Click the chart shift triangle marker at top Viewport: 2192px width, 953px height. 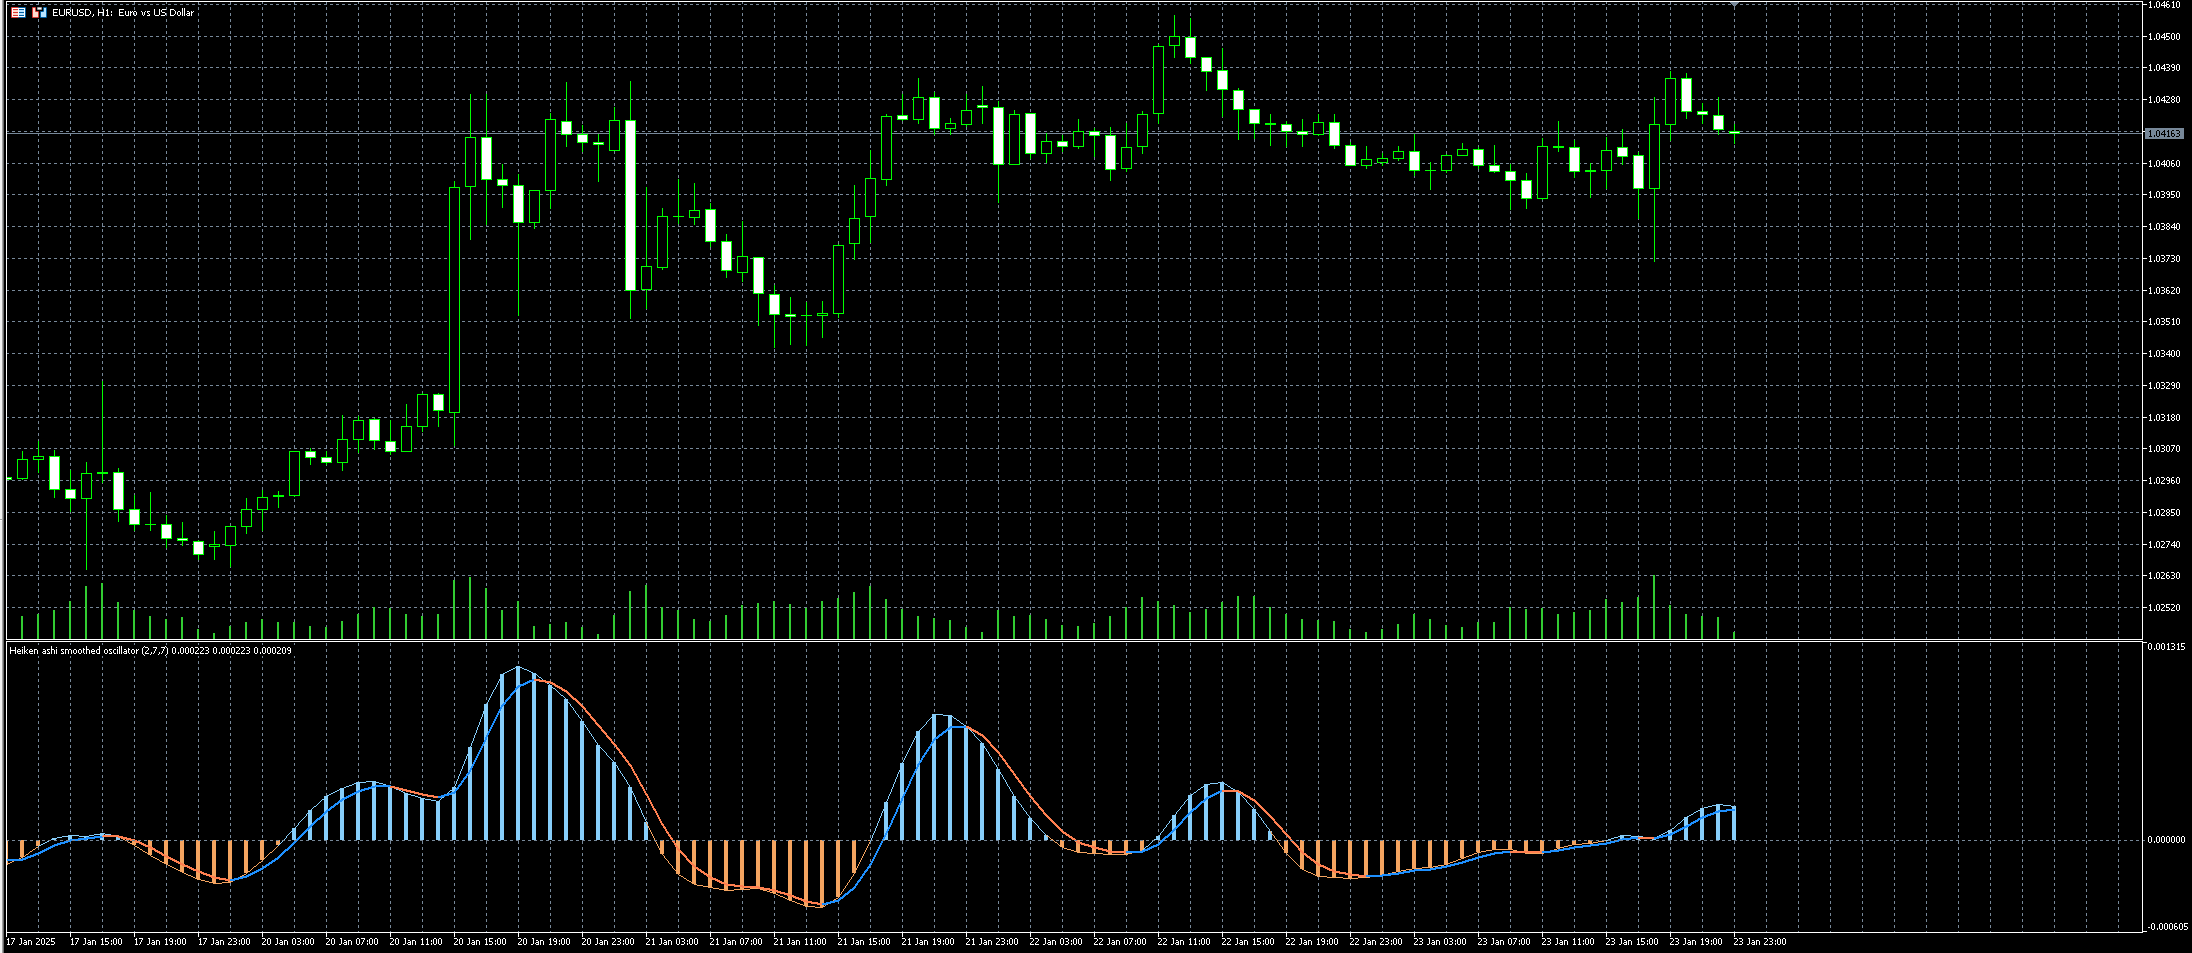pyautogui.click(x=1735, y=5)
